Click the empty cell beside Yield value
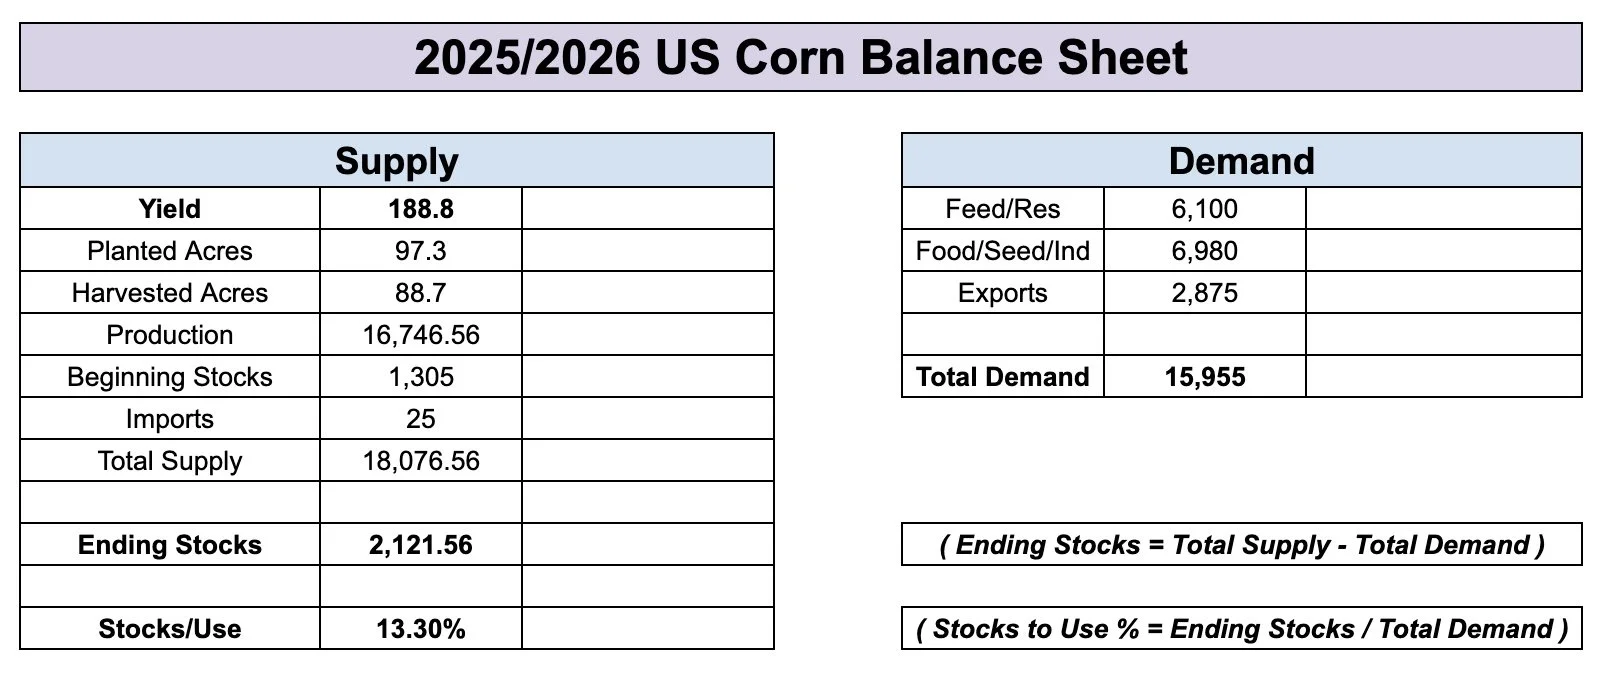The height and width of the screenshot is (681, 1607). point(648,209)
